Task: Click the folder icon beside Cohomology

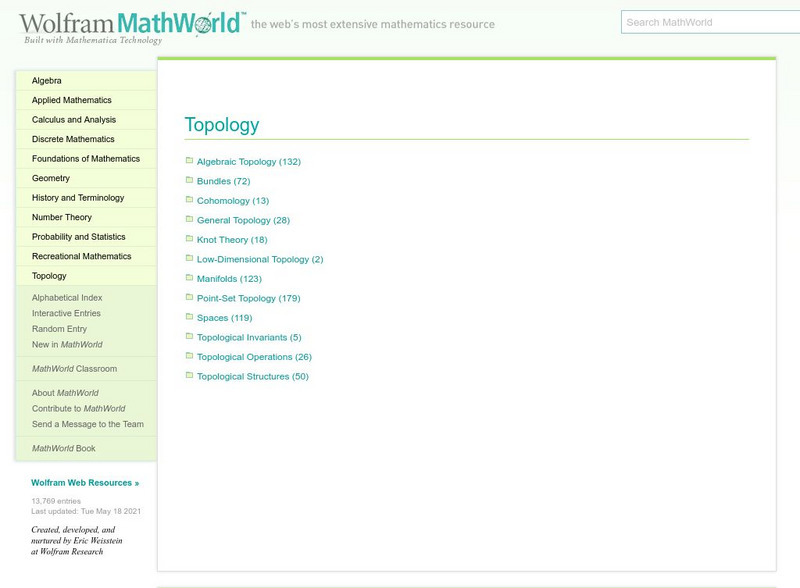Action: [x=189, y=200]
